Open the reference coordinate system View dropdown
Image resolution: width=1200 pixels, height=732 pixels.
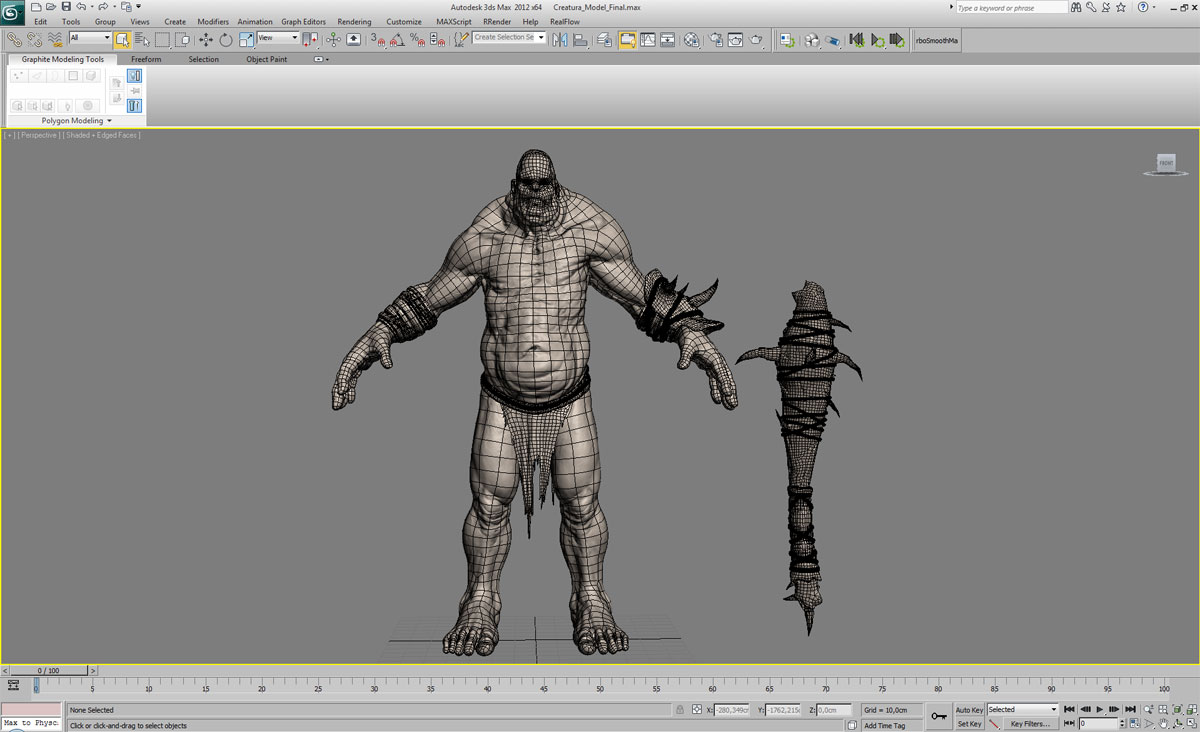(278, 38)
